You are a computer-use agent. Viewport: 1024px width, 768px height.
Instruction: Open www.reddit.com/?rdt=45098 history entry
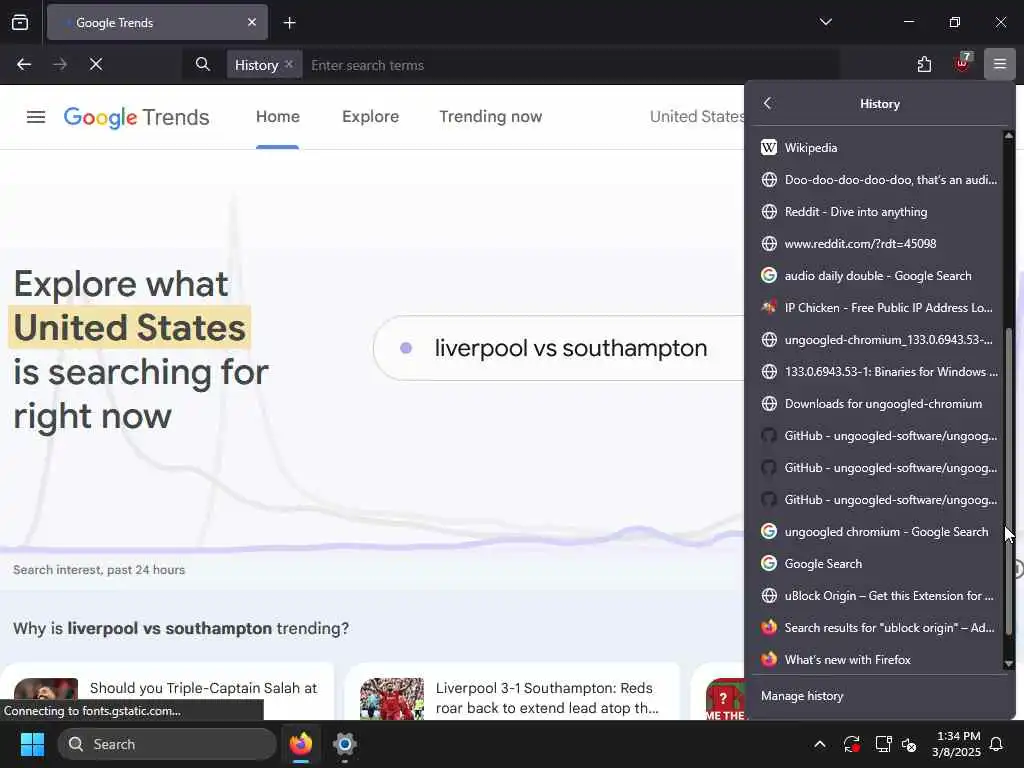[879, 244]
